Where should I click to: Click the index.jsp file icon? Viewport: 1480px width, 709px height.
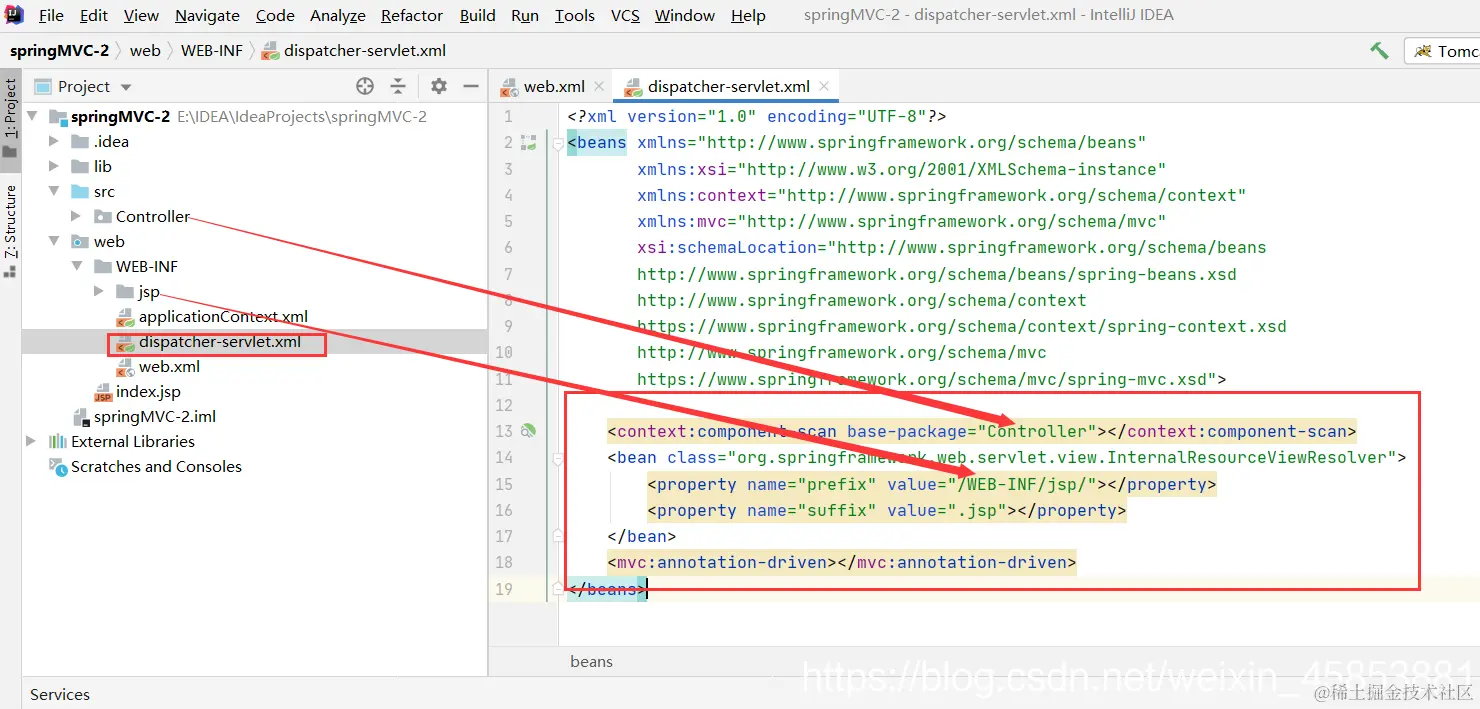click(x=103, y=392)
